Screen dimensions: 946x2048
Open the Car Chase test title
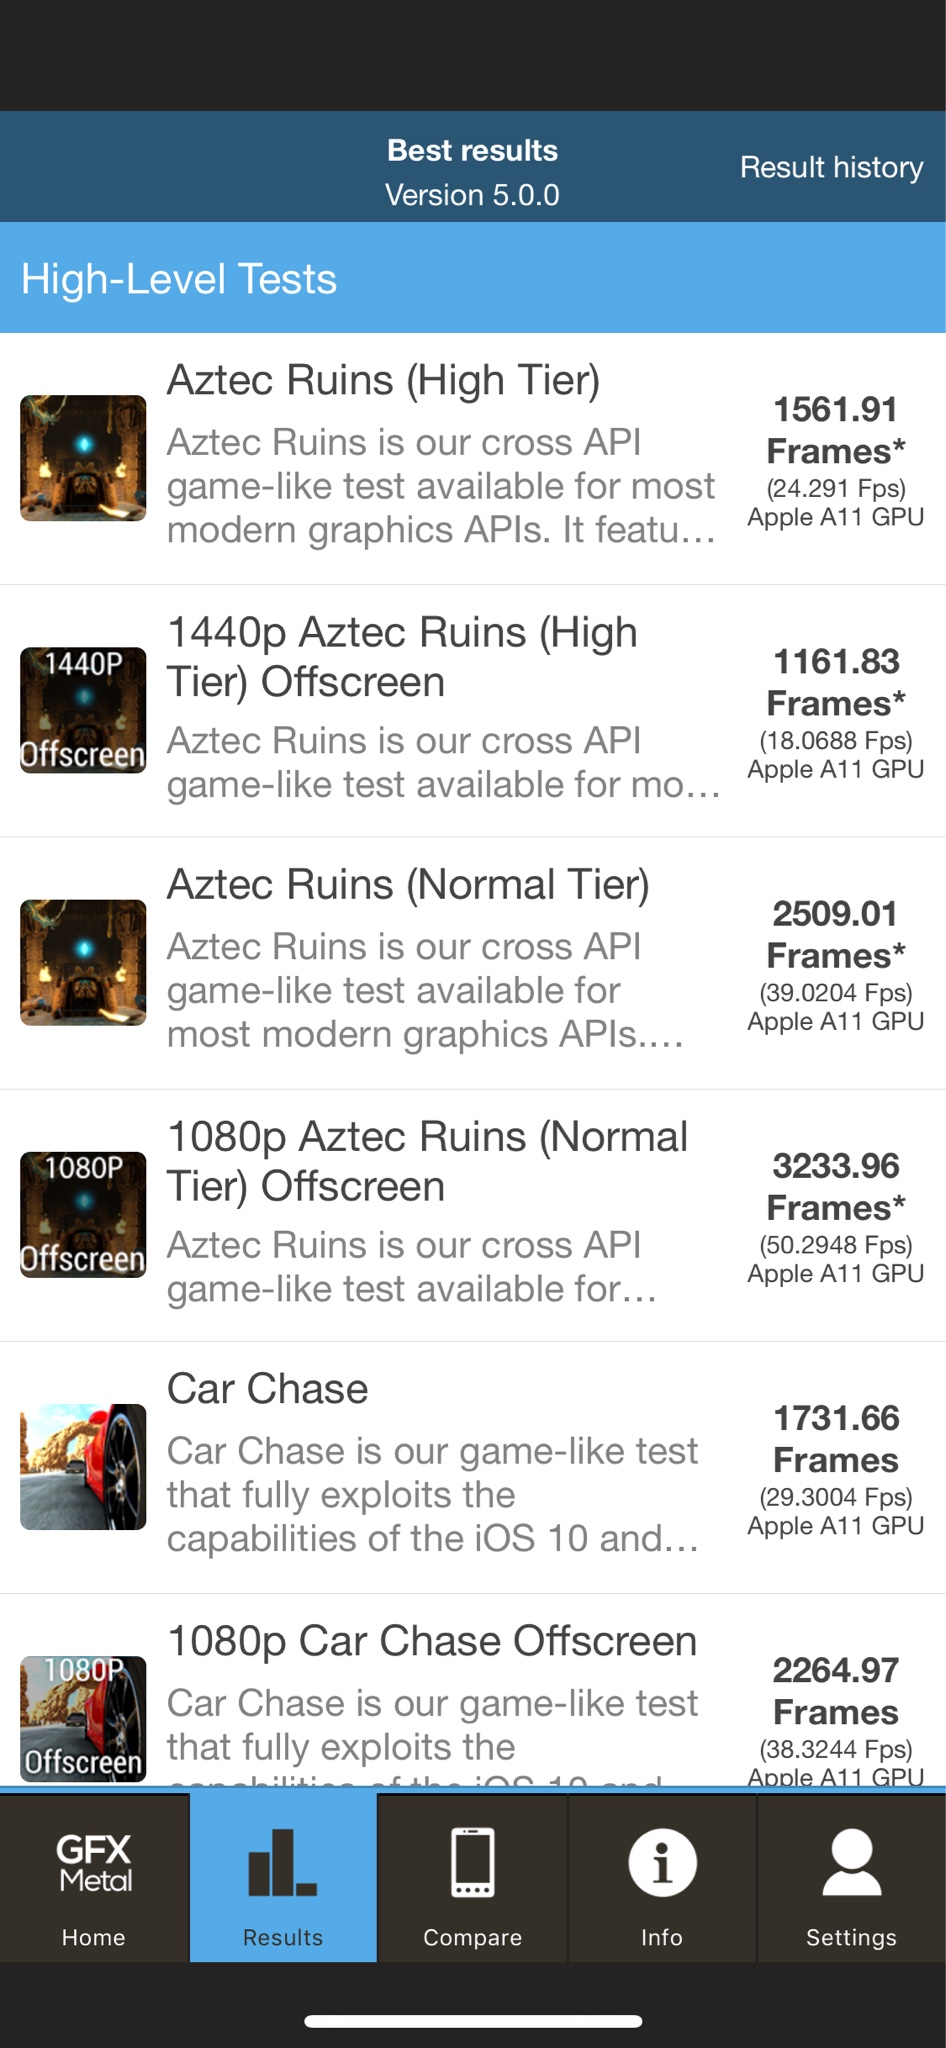tap(267, 1389)
